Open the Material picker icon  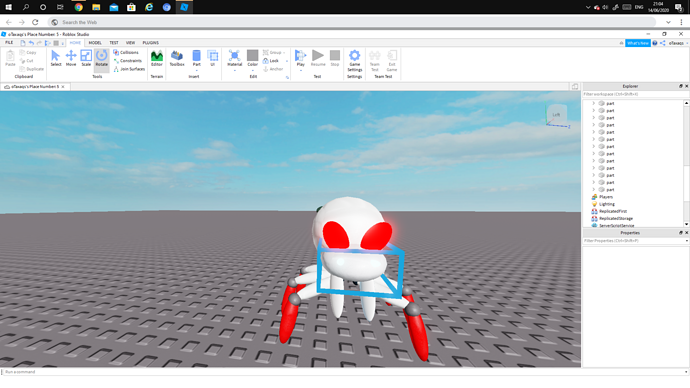tap(235, 55)
